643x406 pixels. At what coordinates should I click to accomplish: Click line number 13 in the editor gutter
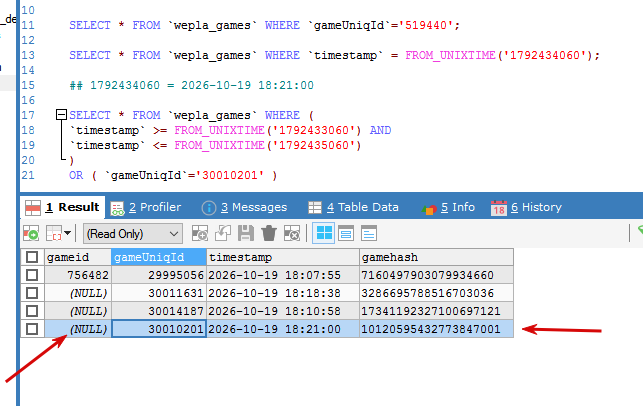point(27,55)
